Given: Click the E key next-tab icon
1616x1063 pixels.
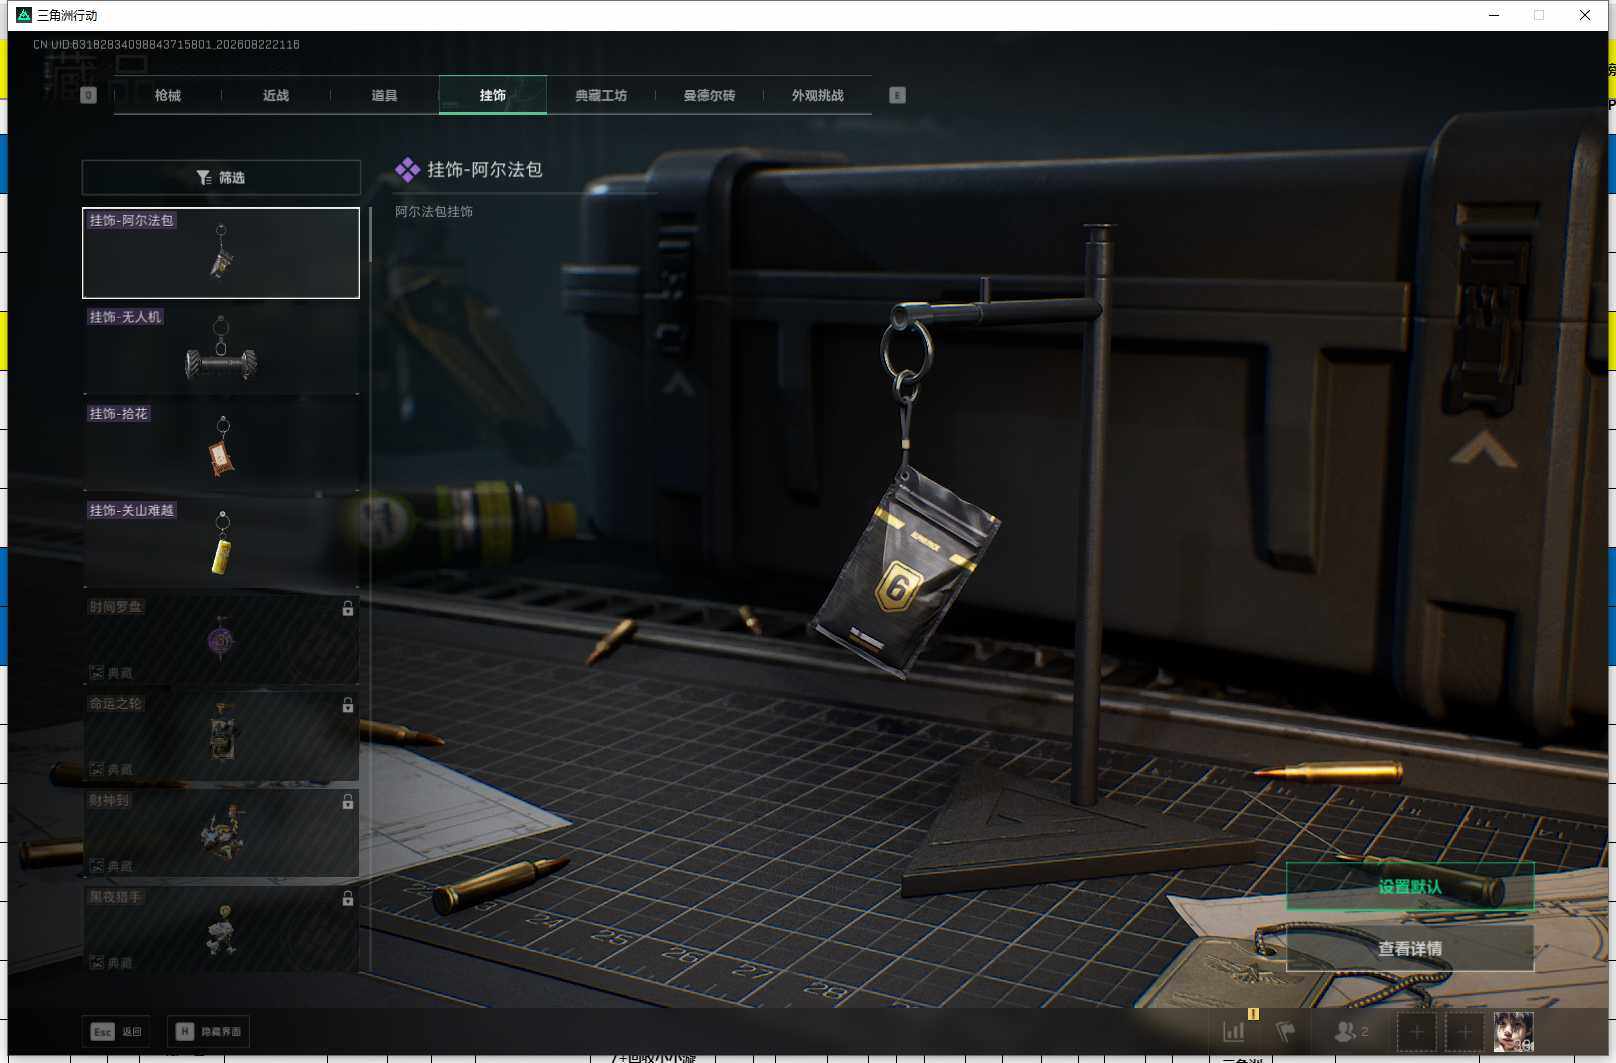Looking at the screenshot, I should coord(897,95).
